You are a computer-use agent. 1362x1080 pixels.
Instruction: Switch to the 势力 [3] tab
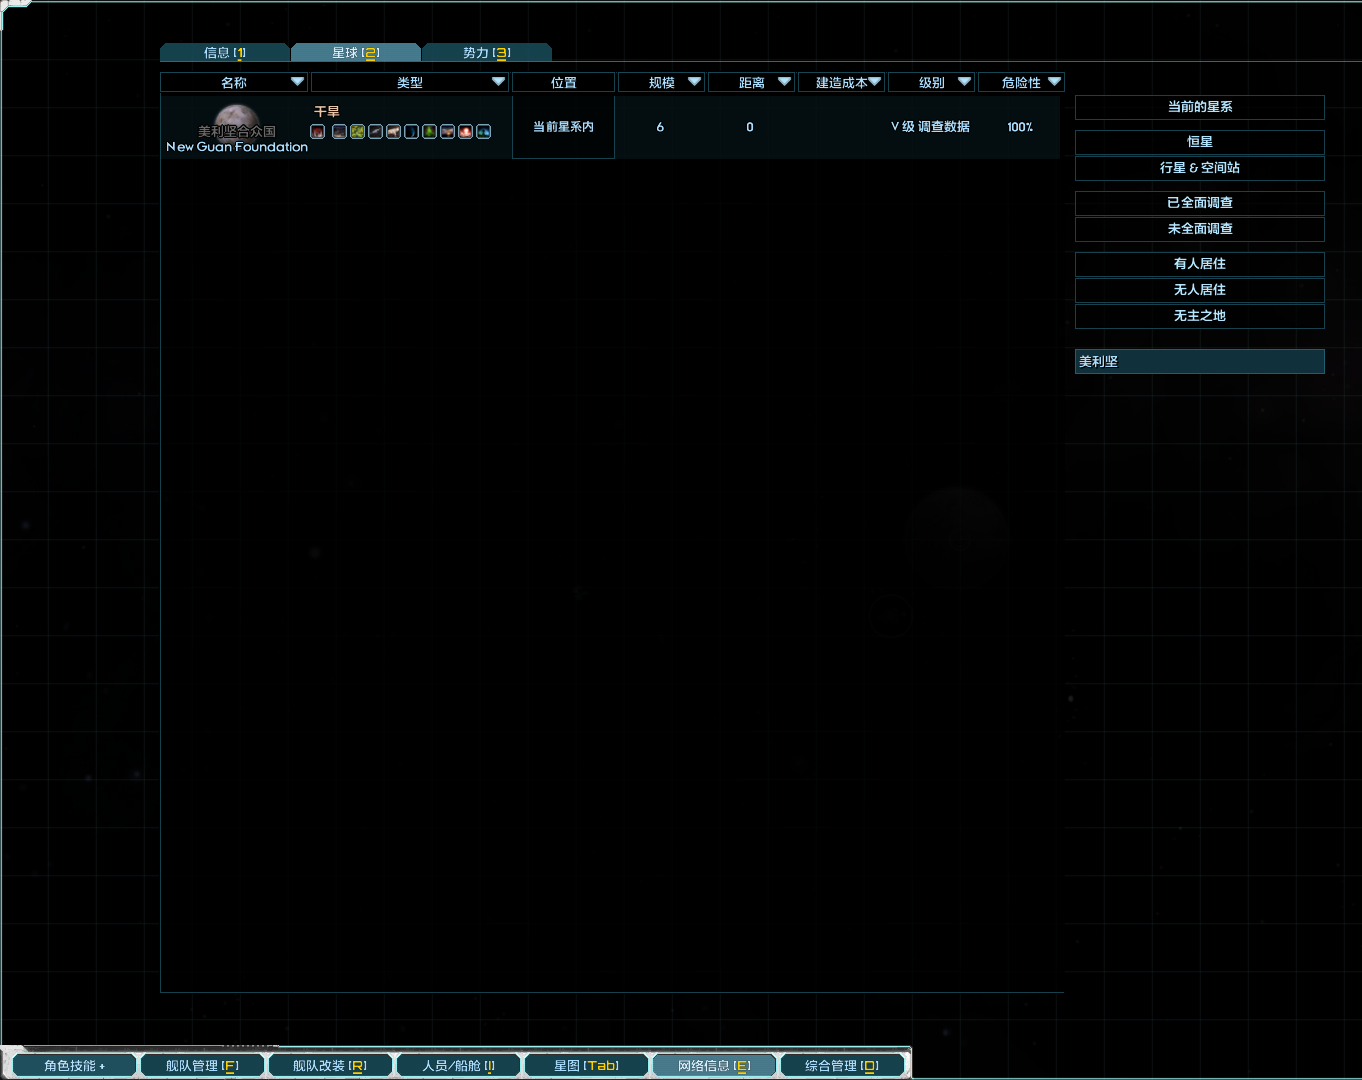click(486, 51)
